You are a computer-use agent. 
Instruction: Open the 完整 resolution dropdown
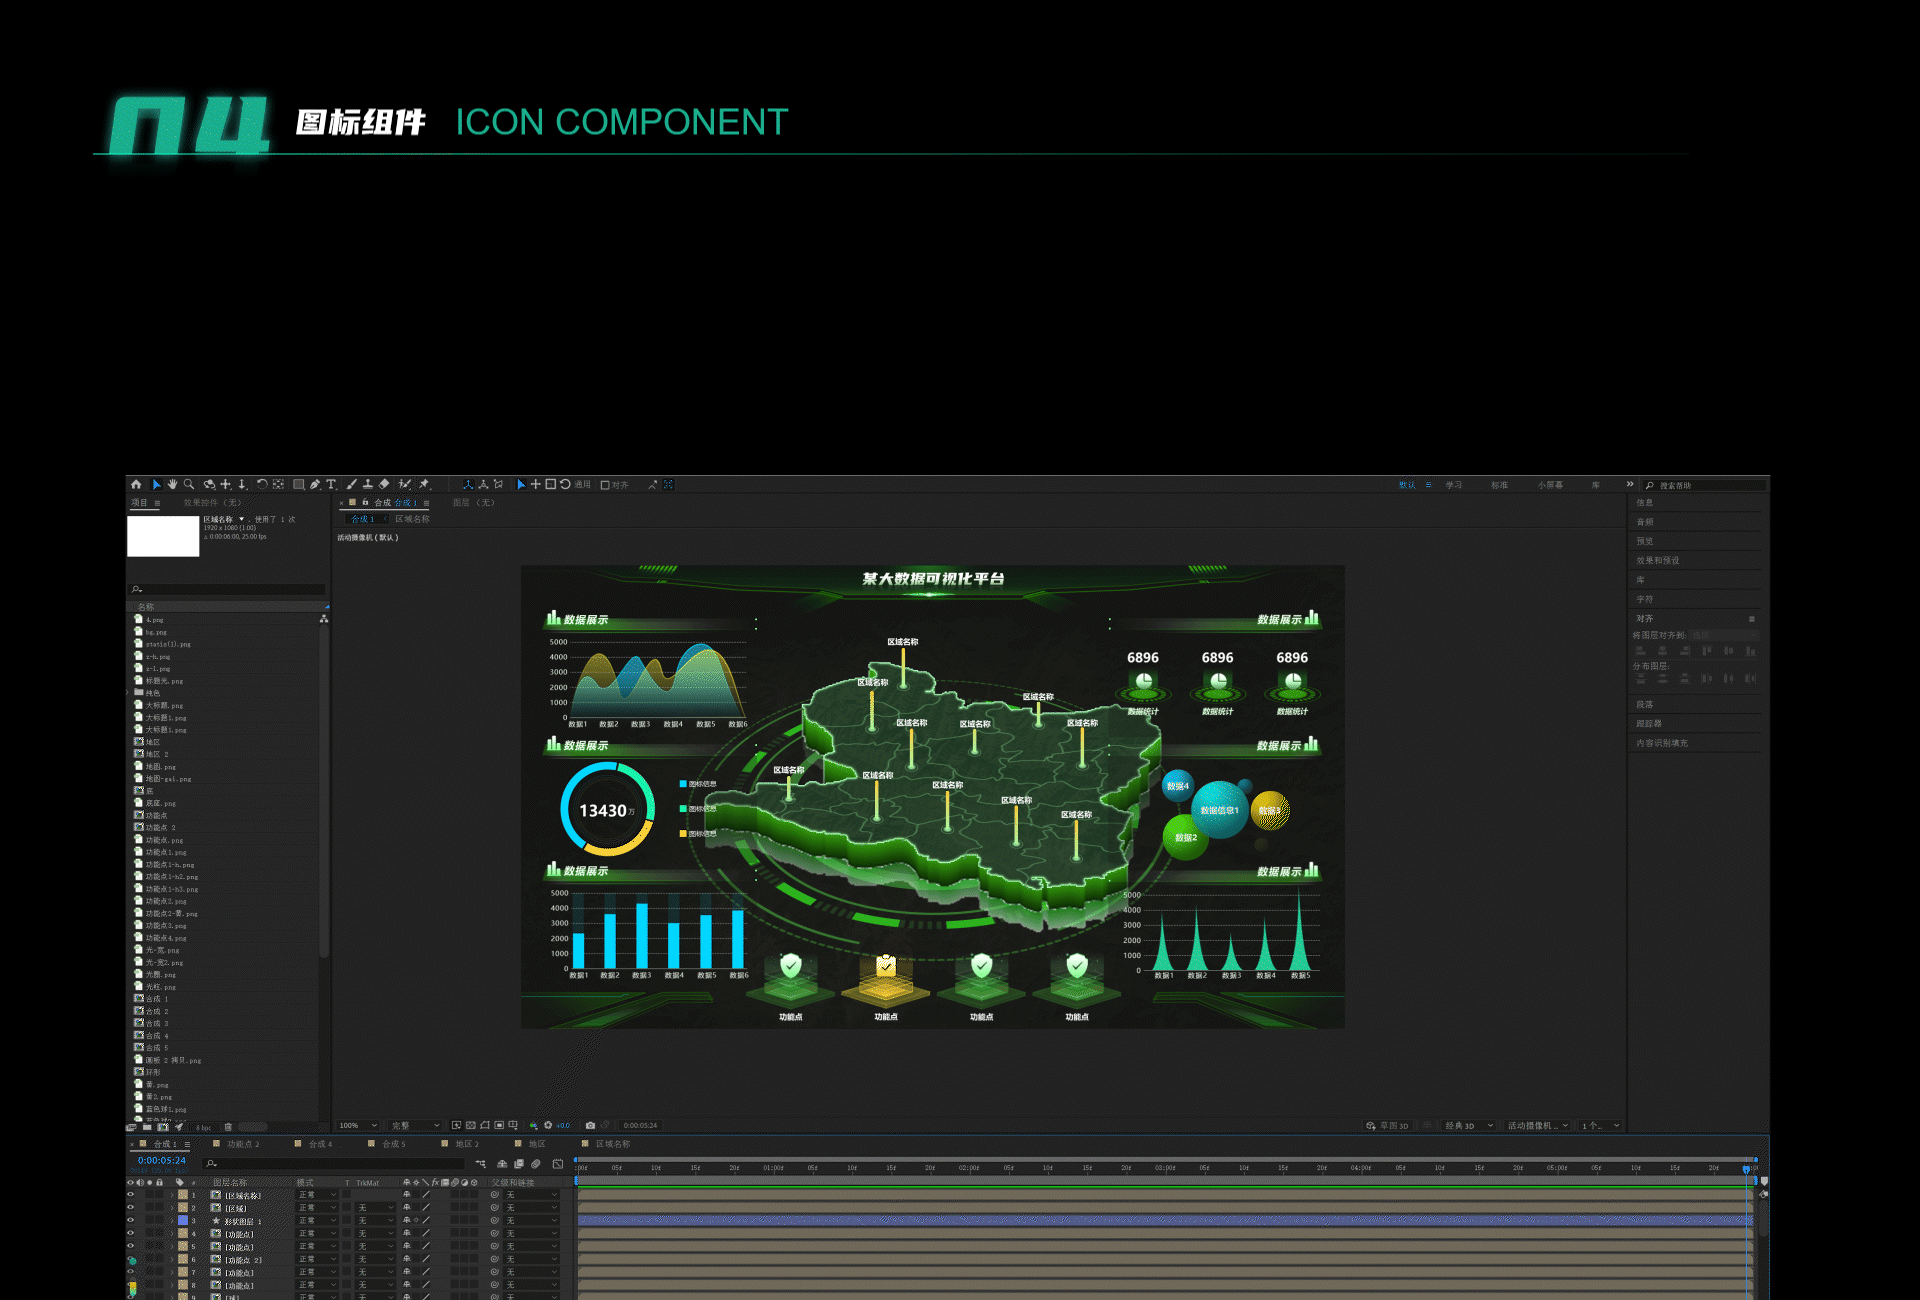(415, 1125)
